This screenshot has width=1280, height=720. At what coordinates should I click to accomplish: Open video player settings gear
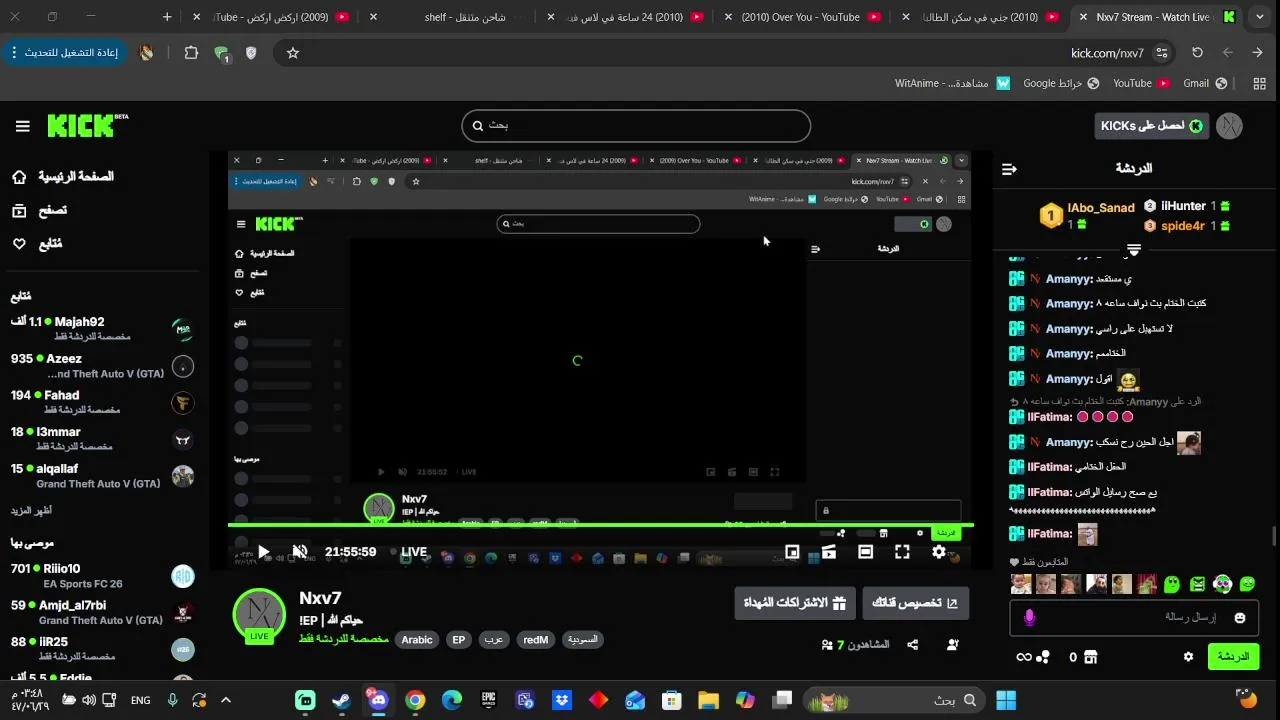coord(938,552)
